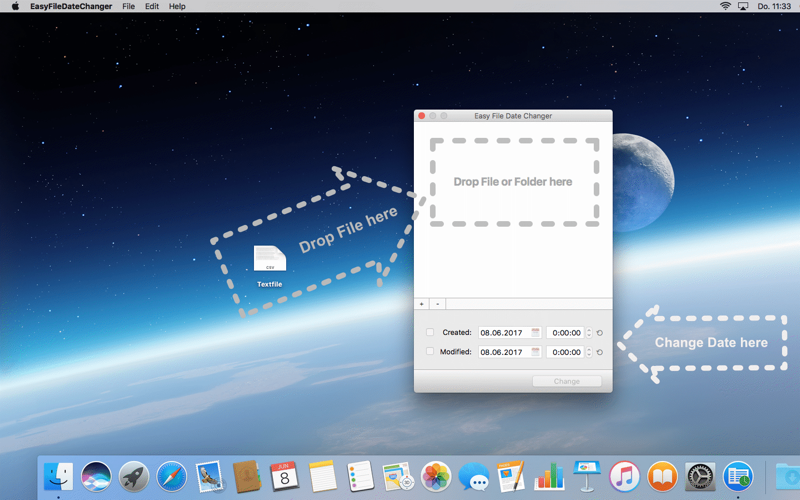
Task: Reset the Created time with circular arrow
Action: (x=599, y=333)
